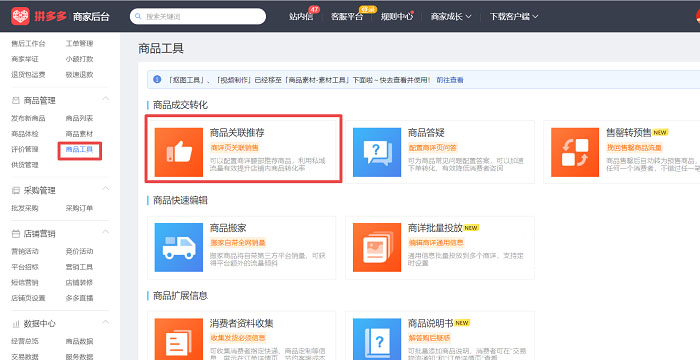The image size is (700, 360).
Task: Click the 店铺营销 calendar icon
Action: (15, 234)
